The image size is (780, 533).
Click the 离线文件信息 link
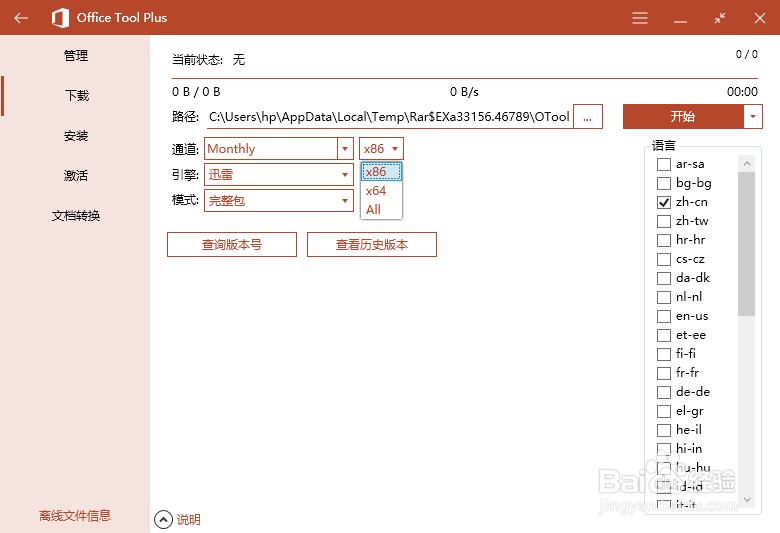point(75,516)
